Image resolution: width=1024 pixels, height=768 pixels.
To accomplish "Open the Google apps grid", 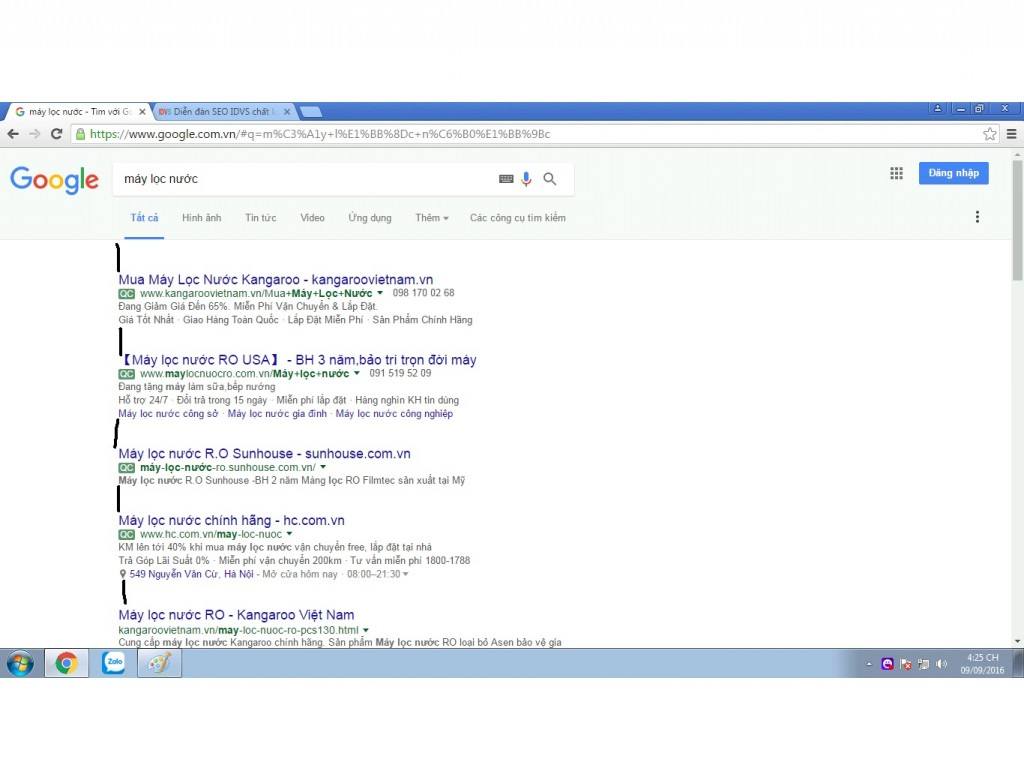I will [897, 173].
